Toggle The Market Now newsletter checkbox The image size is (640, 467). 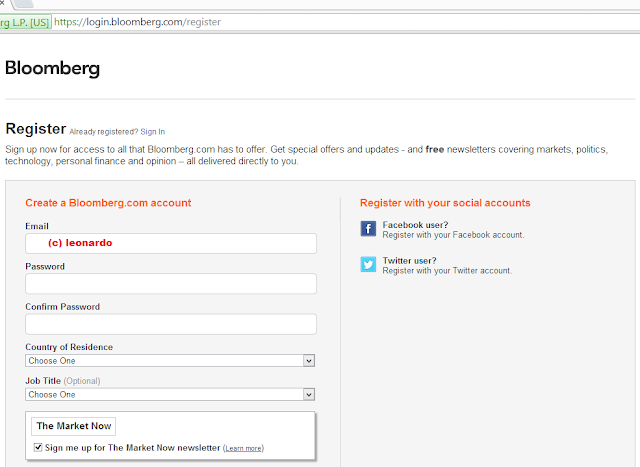38,447
